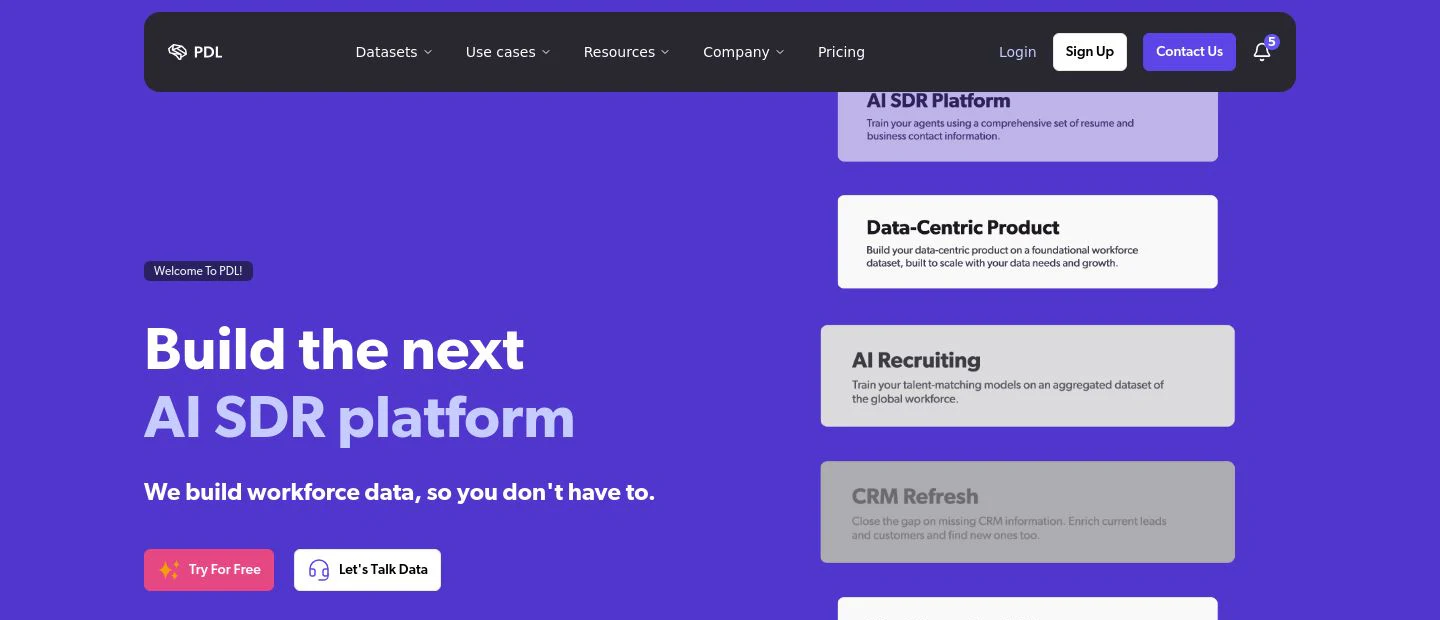Open the Pricing page
Image resolution: width=1440 pixels, height=620 pixels.
click(841, 52)
